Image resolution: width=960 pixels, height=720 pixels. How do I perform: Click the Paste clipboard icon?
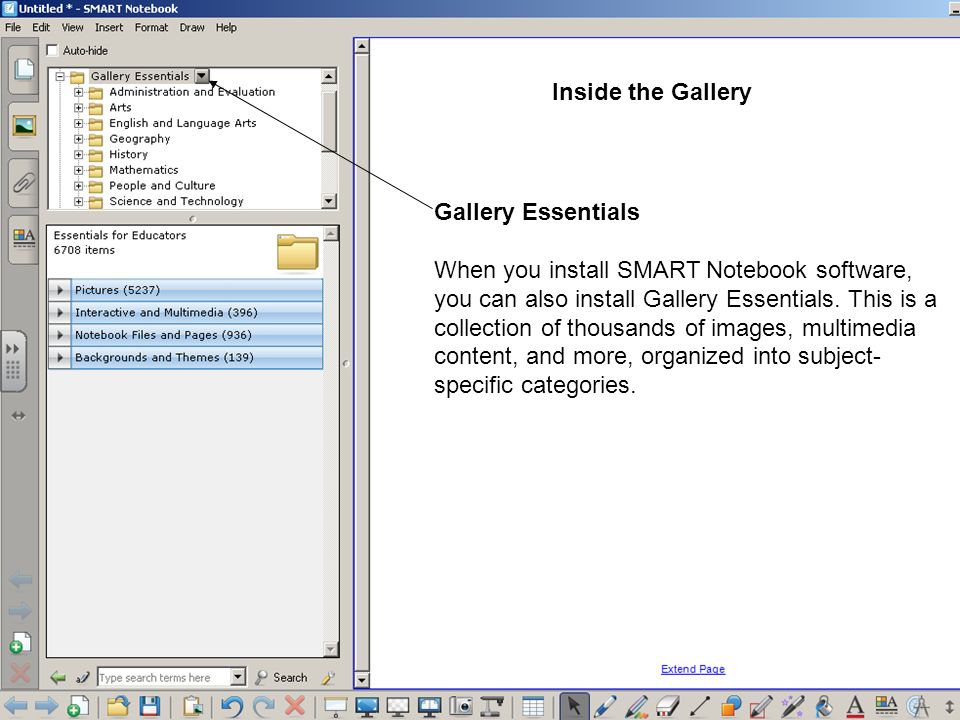193,707
